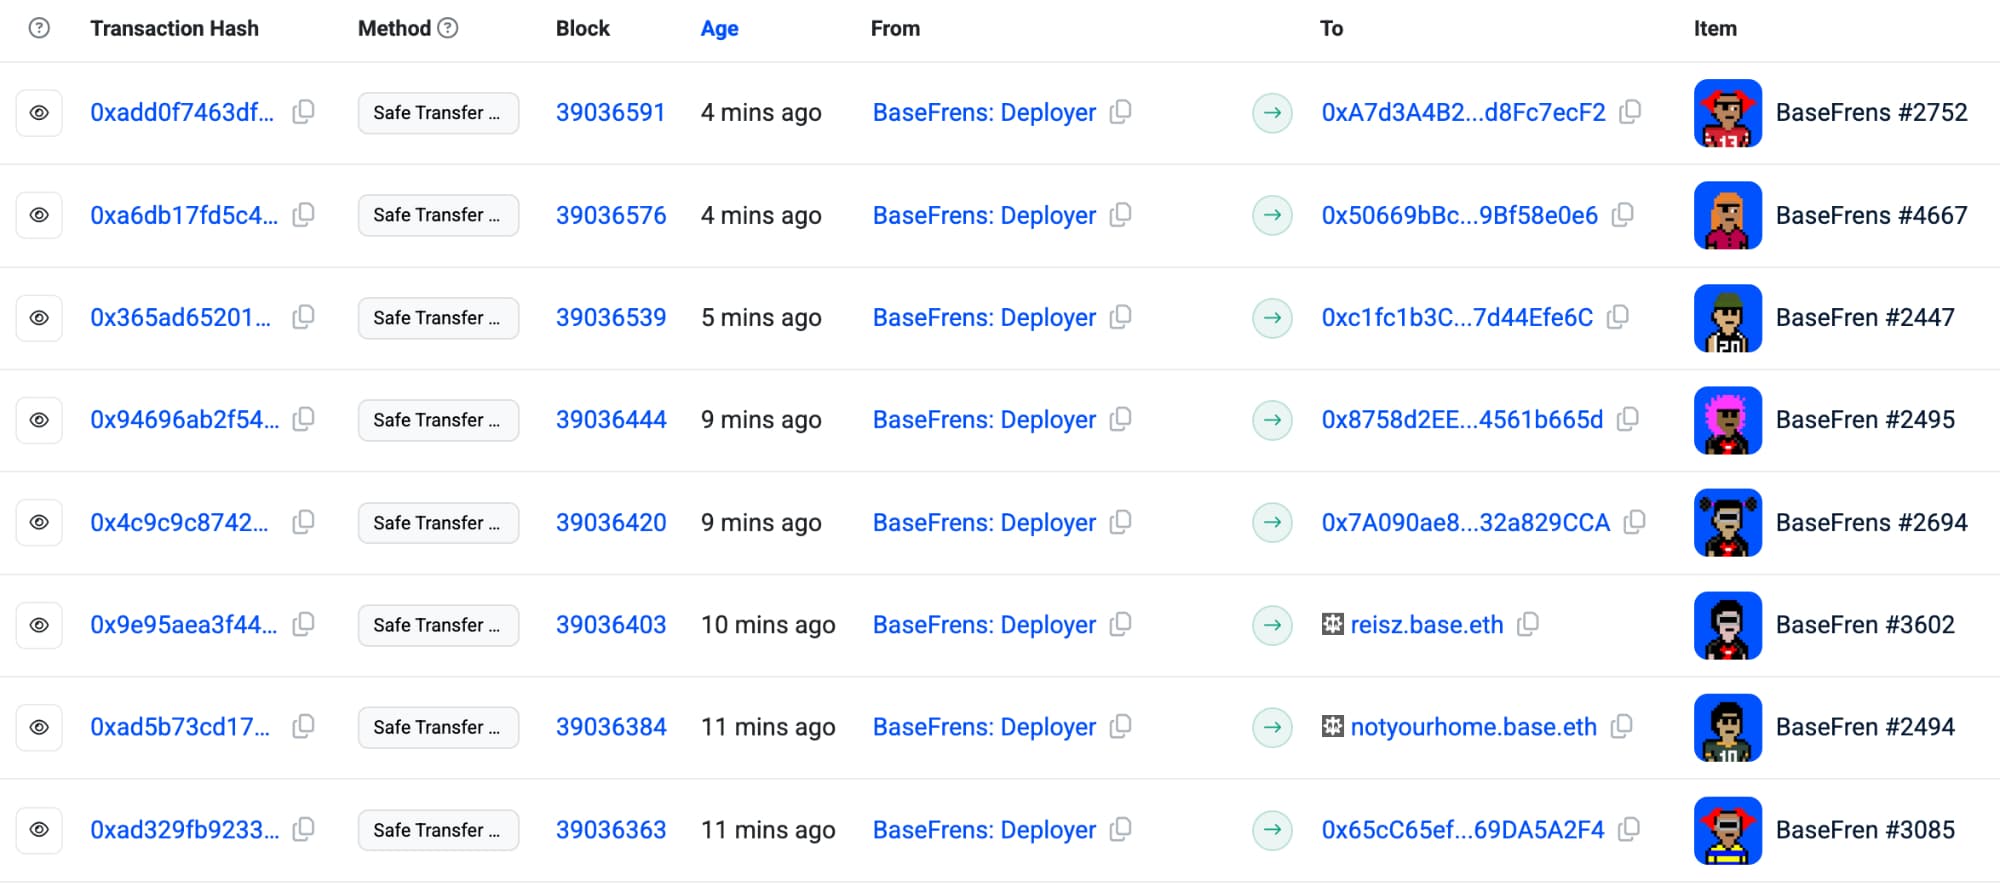Click the arrow icon in the 39036444 row
Image resolution: width=2000 pixels, height=892 pixels.
pos(1272,420)
